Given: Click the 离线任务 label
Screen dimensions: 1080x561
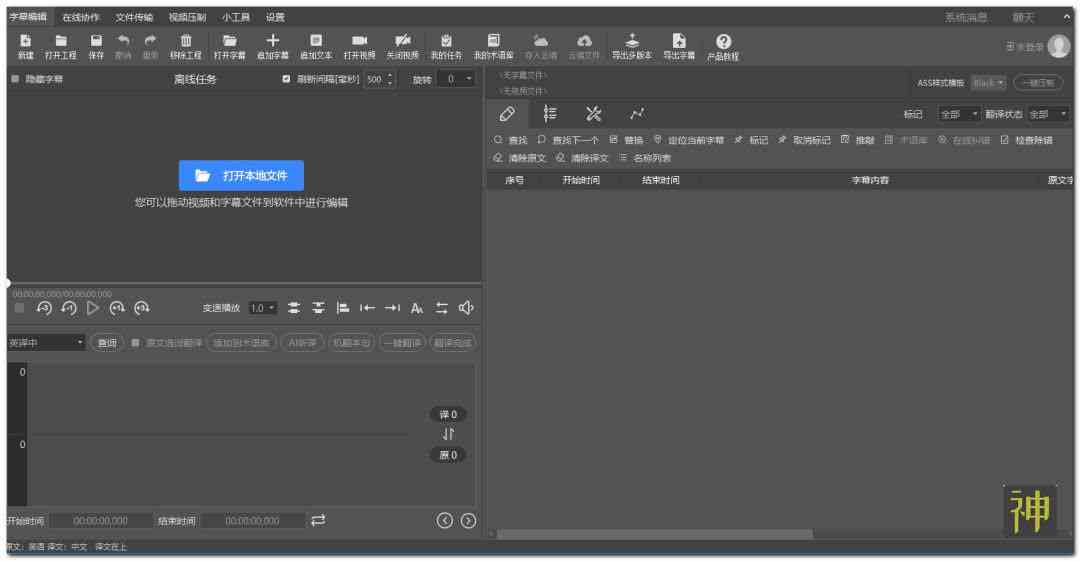Looking at the screenshot, I should click(195, 79).
